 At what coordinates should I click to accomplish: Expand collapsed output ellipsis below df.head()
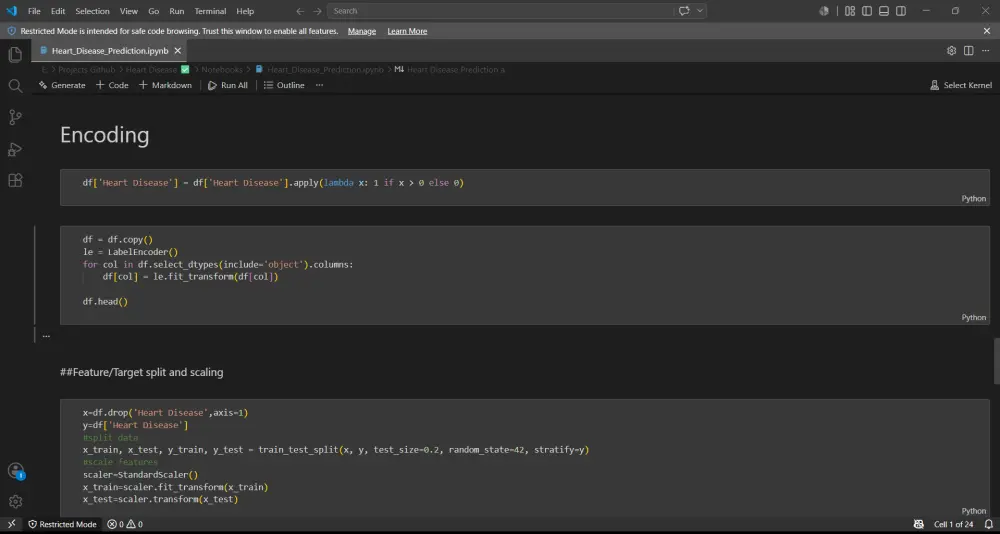pyautogui.click(x=46, y=336)
